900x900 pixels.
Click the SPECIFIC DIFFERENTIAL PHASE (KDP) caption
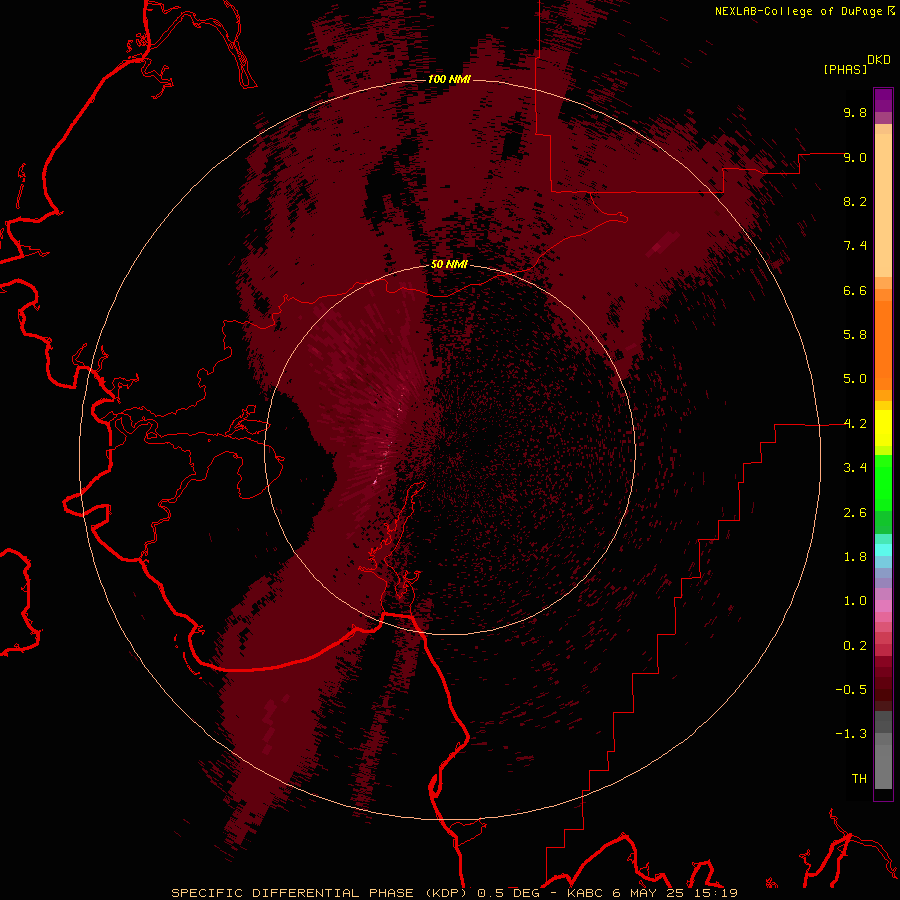[x=319, y=893]
